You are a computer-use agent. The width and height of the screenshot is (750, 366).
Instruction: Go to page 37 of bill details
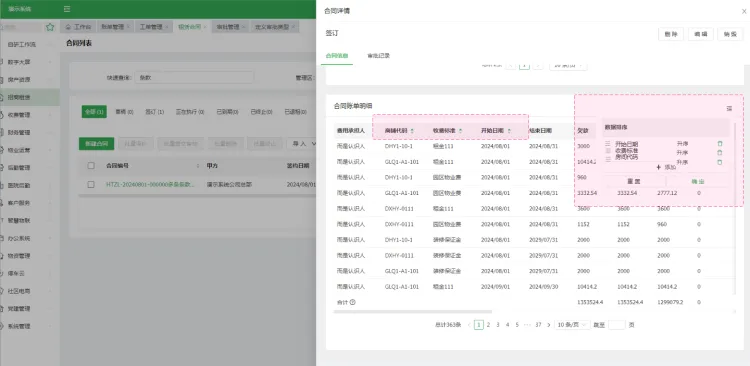point(538,324)
